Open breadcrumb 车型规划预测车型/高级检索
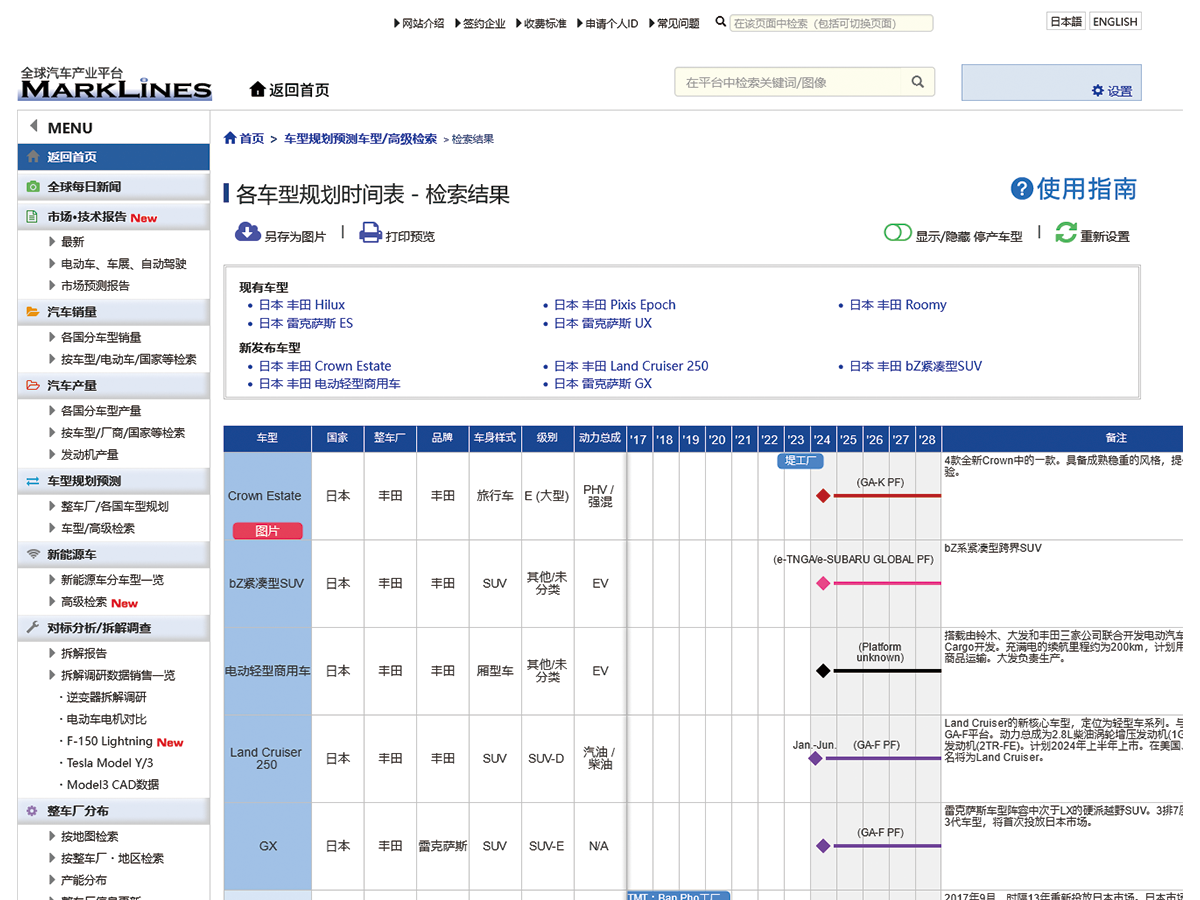1200x900 pixels. pyautogui.click(x=361, y=139)
